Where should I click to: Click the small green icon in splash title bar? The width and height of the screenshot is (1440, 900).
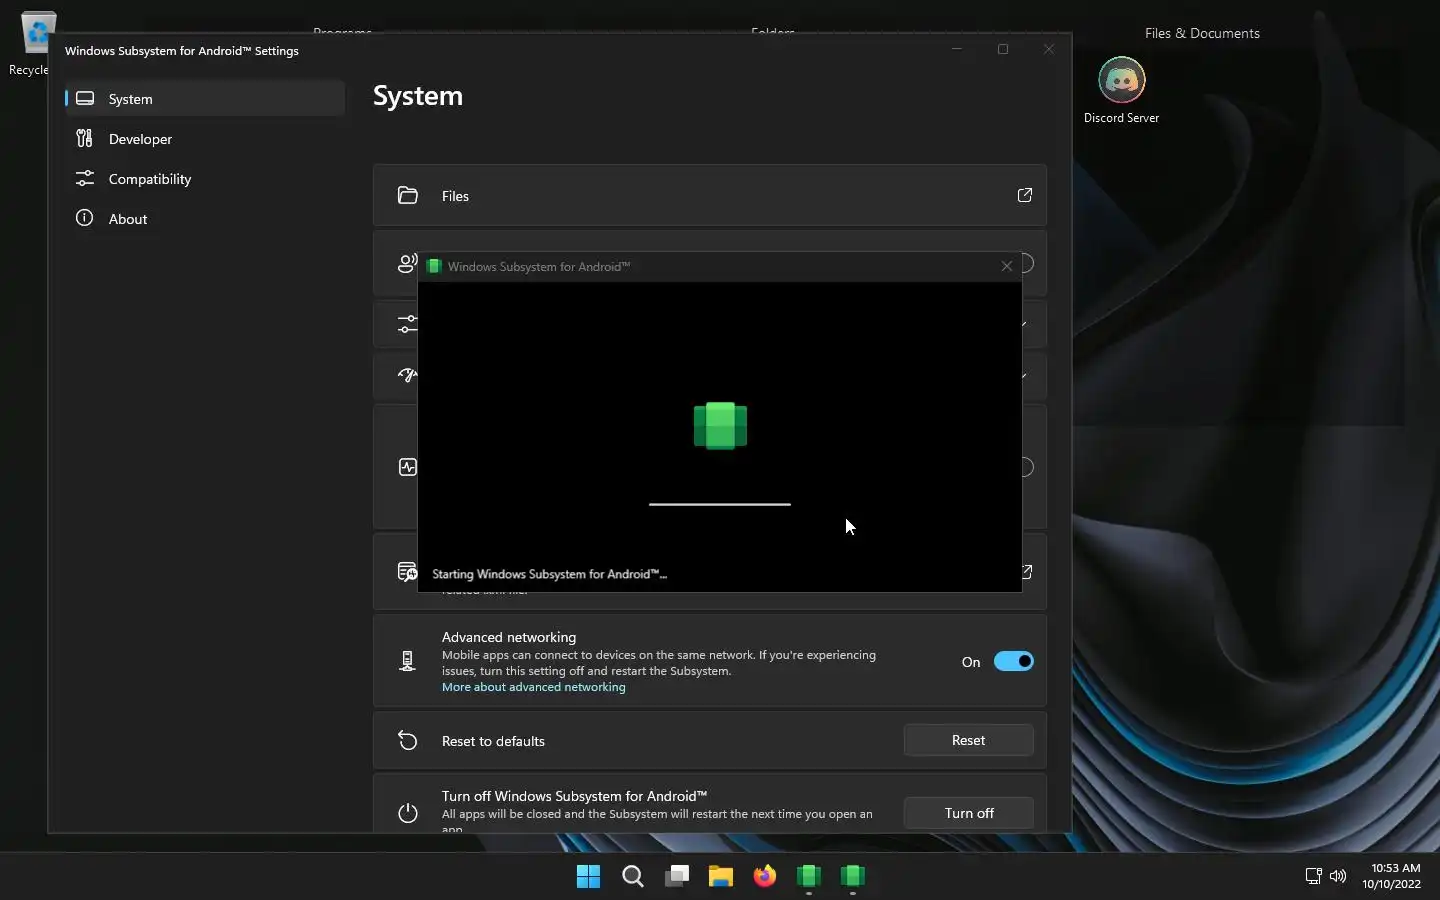[434, 266]
